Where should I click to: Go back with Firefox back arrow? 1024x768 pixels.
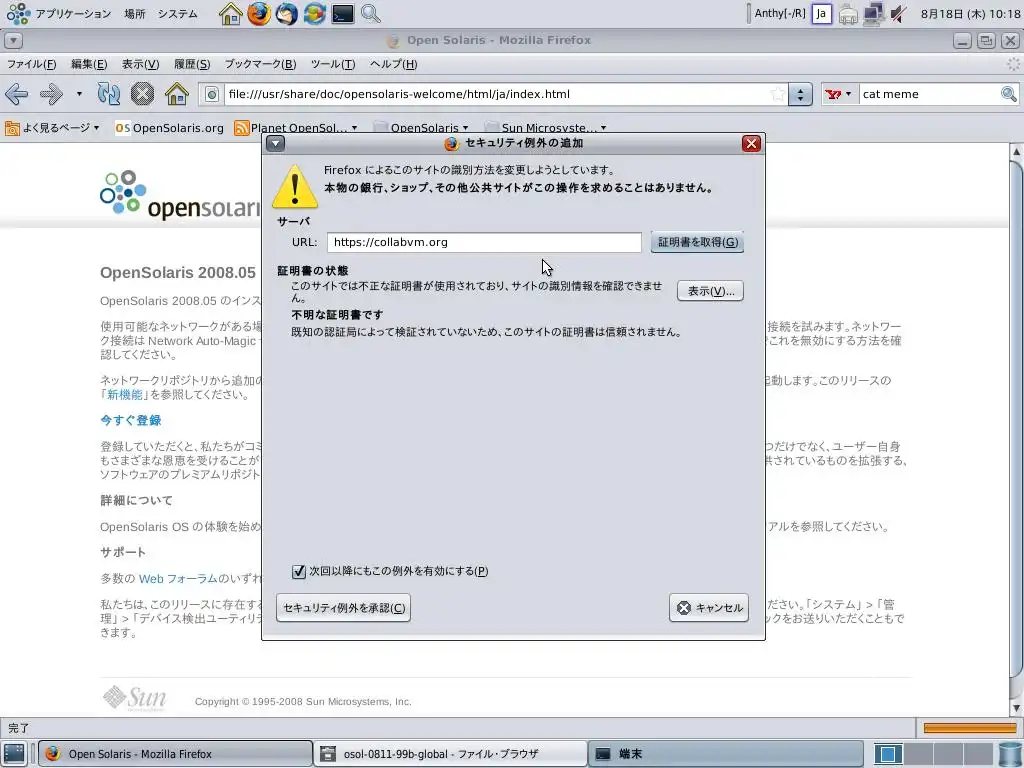[x=17, y=94]
